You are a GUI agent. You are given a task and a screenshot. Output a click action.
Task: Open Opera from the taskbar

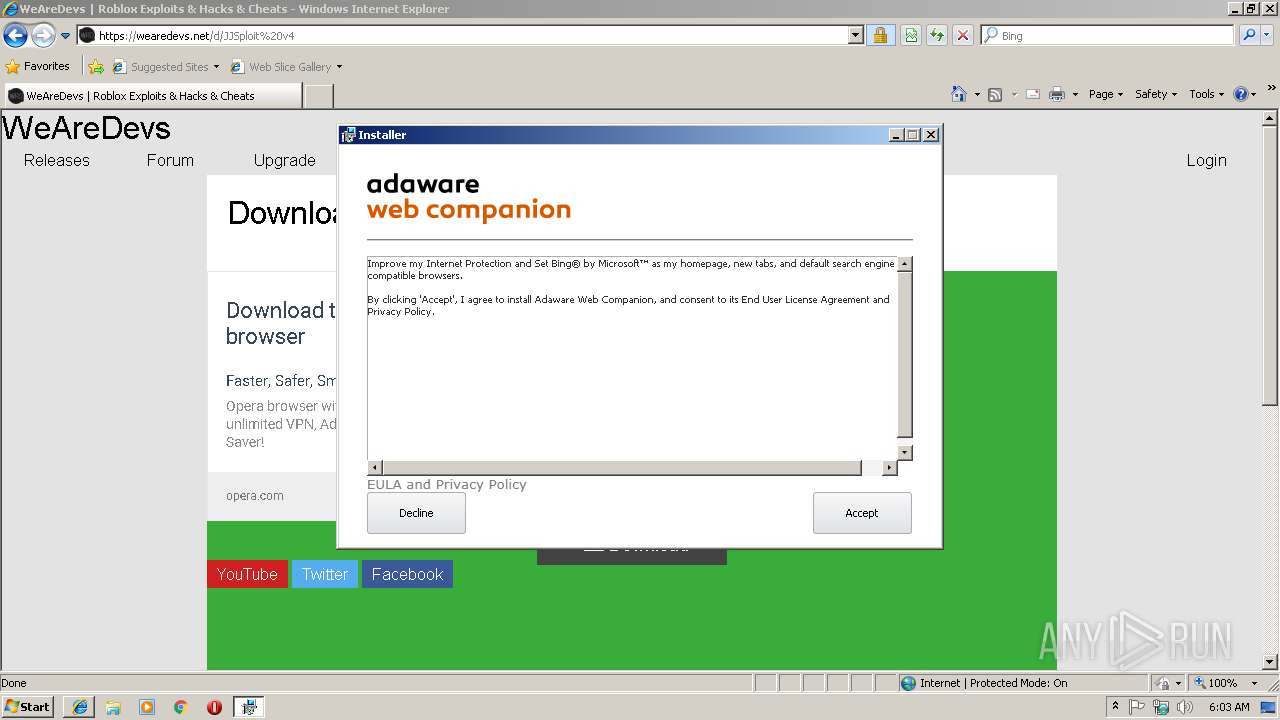tap(214, 707)
